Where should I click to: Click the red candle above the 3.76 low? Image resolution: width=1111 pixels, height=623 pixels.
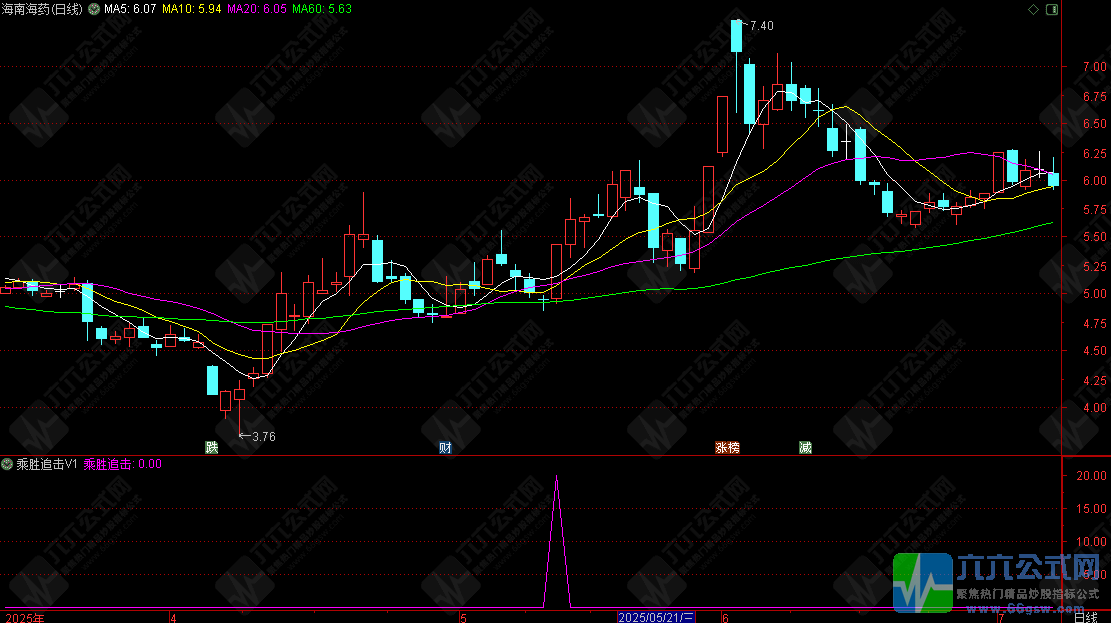pyautogui.click(x=239, y=394)
